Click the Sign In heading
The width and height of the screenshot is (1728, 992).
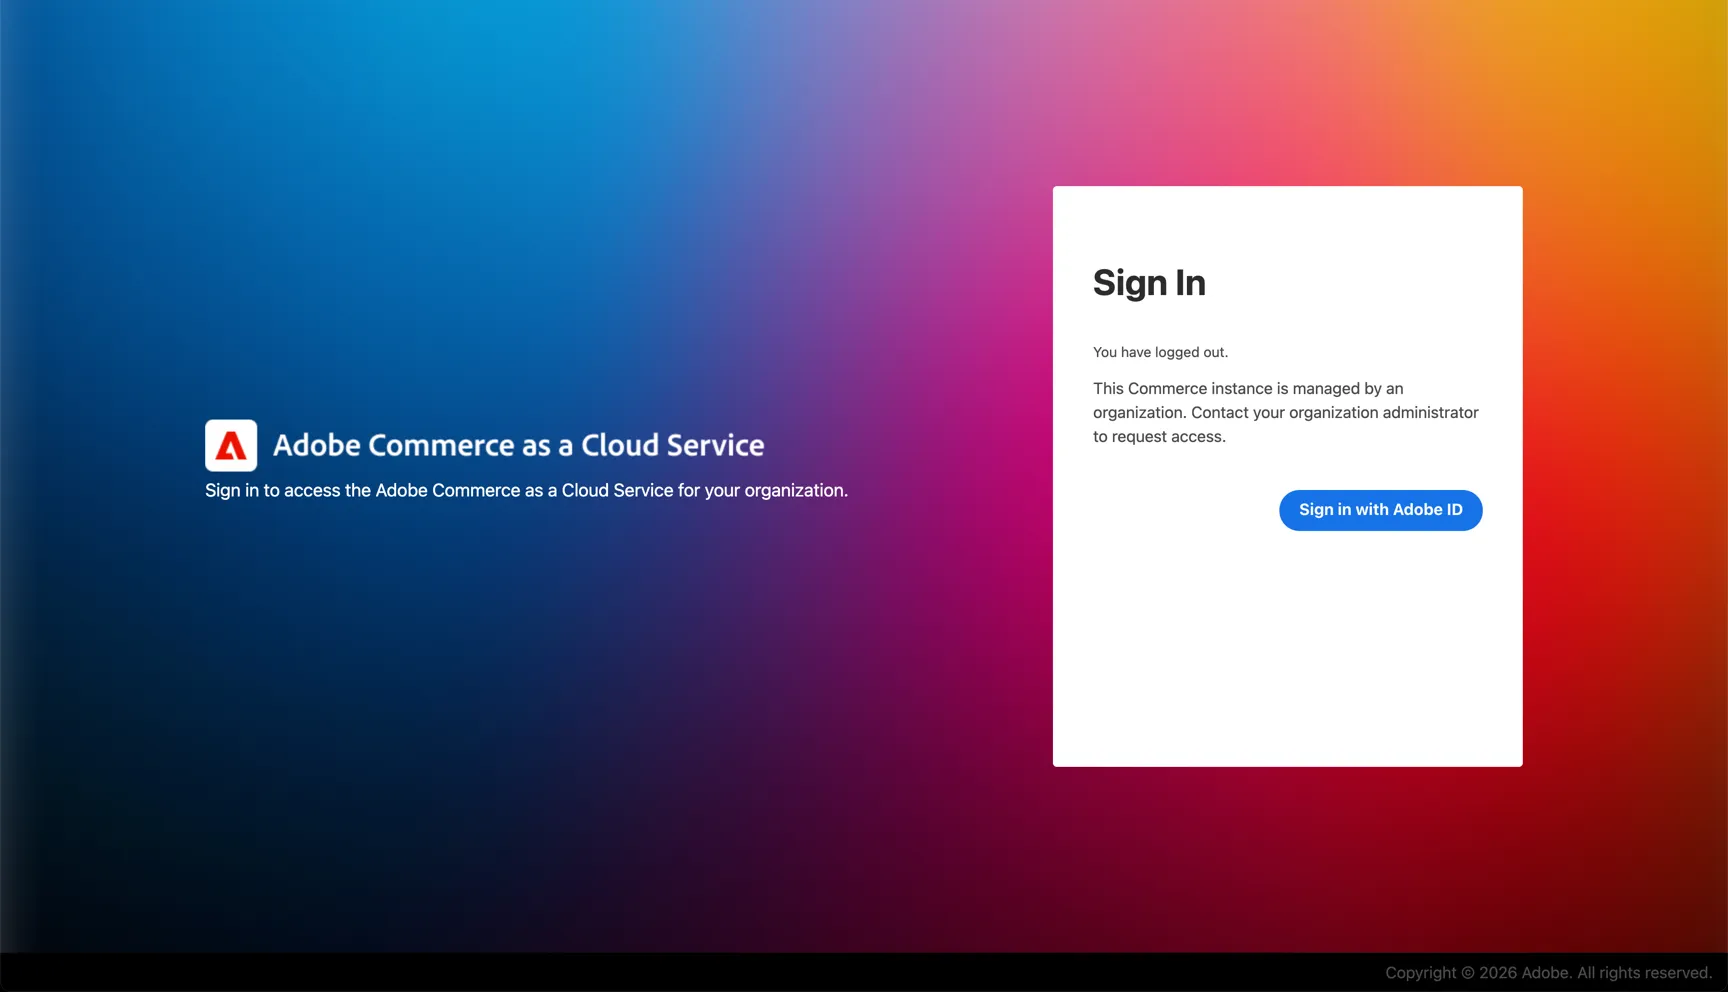(x=1149, y=283)
